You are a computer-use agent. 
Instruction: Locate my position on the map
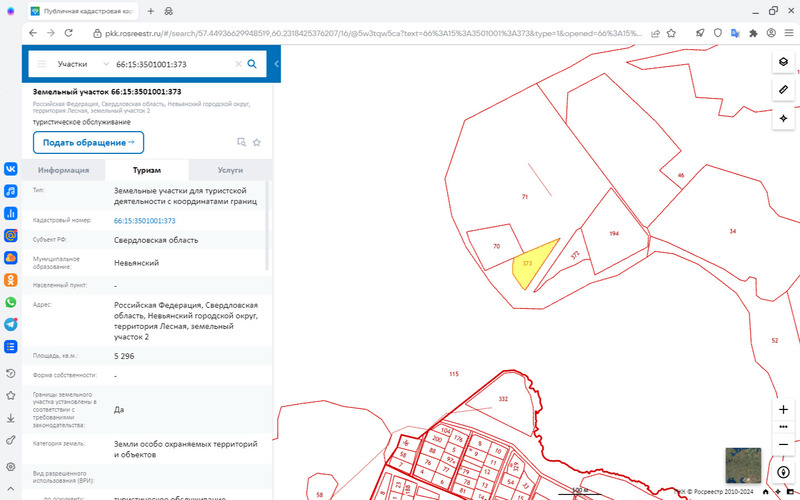[x=783, y=472]
